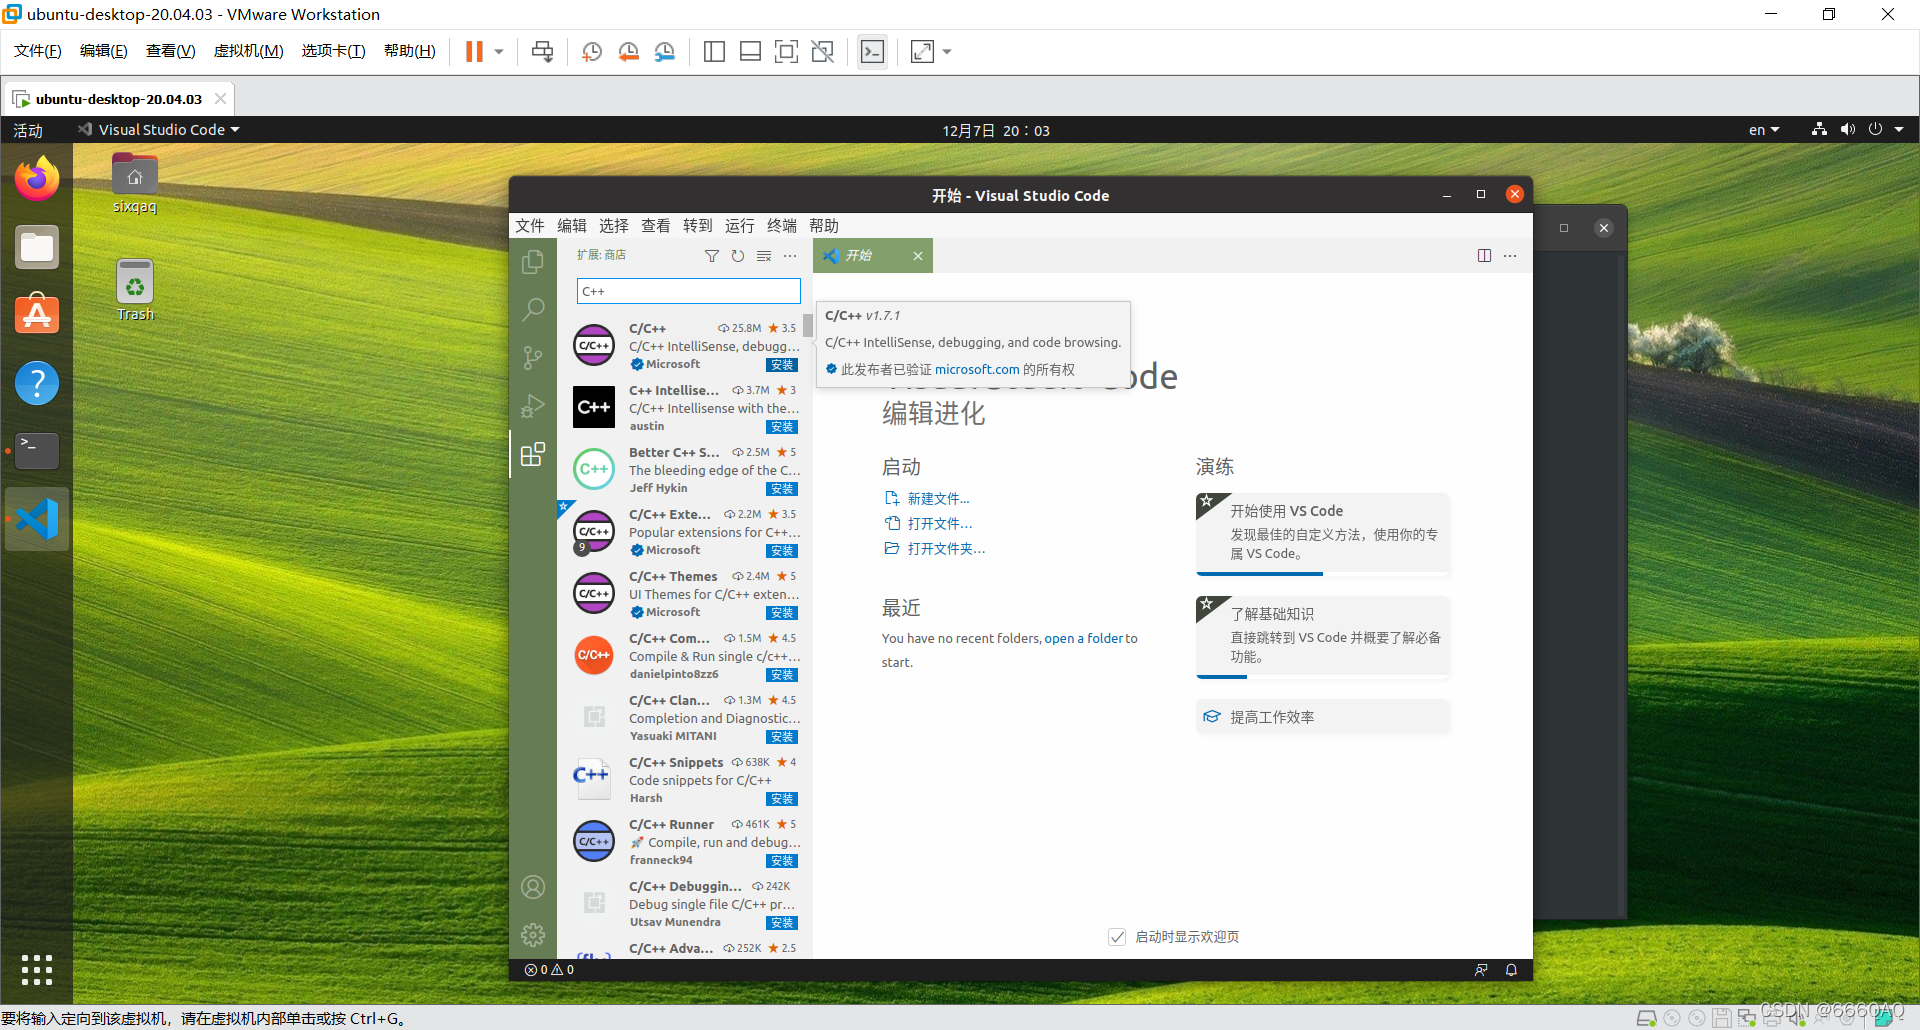1920x1030 pixels.
Task: Click the microsoft.com link in tooltip
Action: (x=977, y=370)
